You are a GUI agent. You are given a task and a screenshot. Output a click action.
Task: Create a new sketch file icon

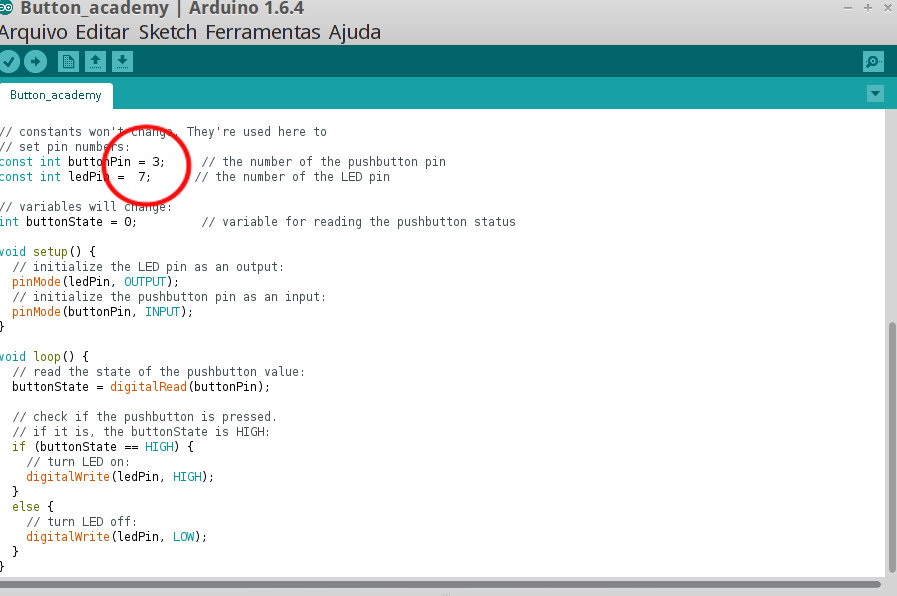click(x=68, y=62)
